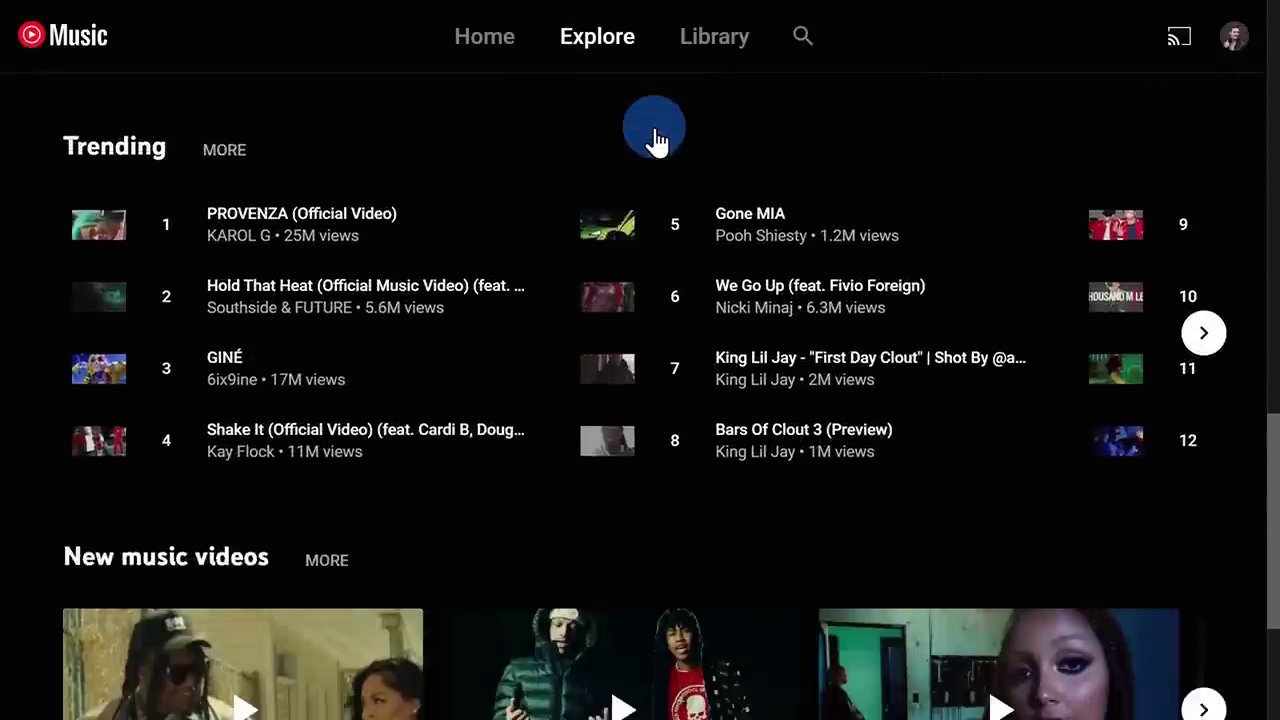Open the Gone MIA track thumbnail
The height and width of the screenshot is (720, 1280).
607,224
